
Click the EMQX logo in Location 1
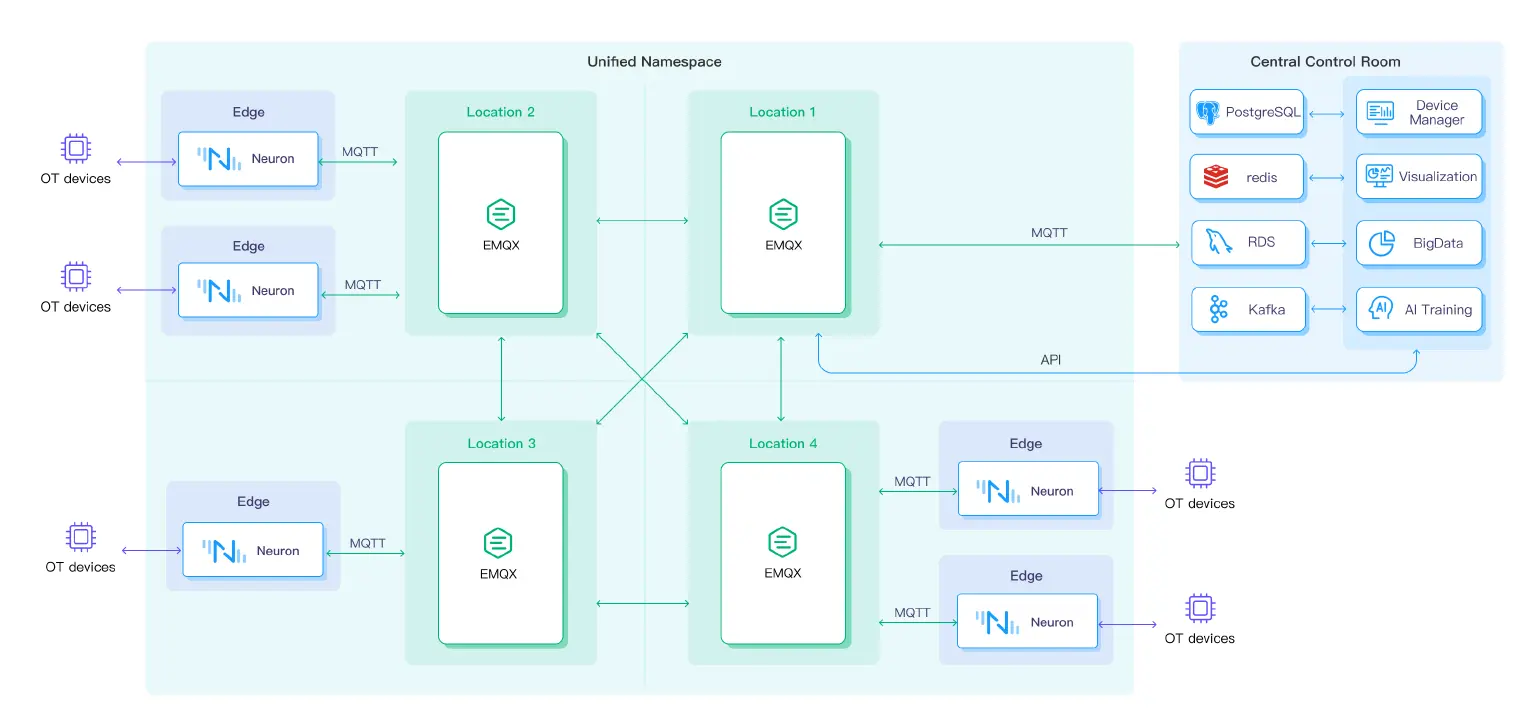click(783, 214)
